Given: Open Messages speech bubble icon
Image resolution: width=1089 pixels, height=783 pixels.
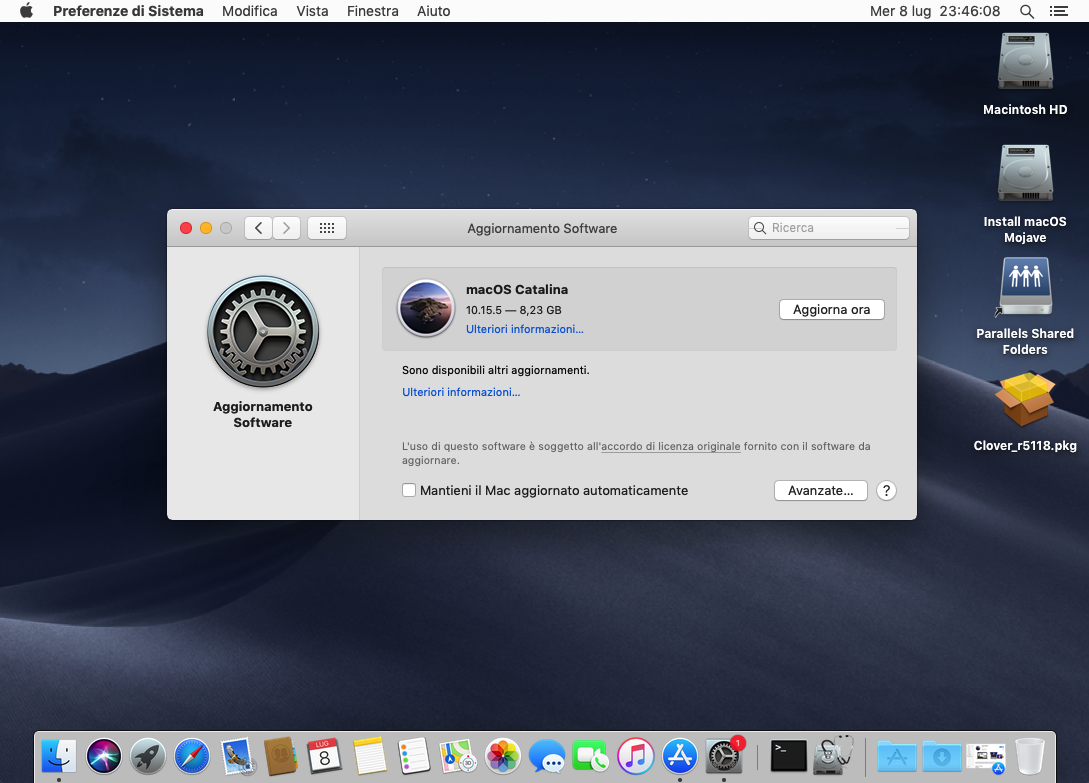Looking at the screenshot, I should click(x=547, y=757).
